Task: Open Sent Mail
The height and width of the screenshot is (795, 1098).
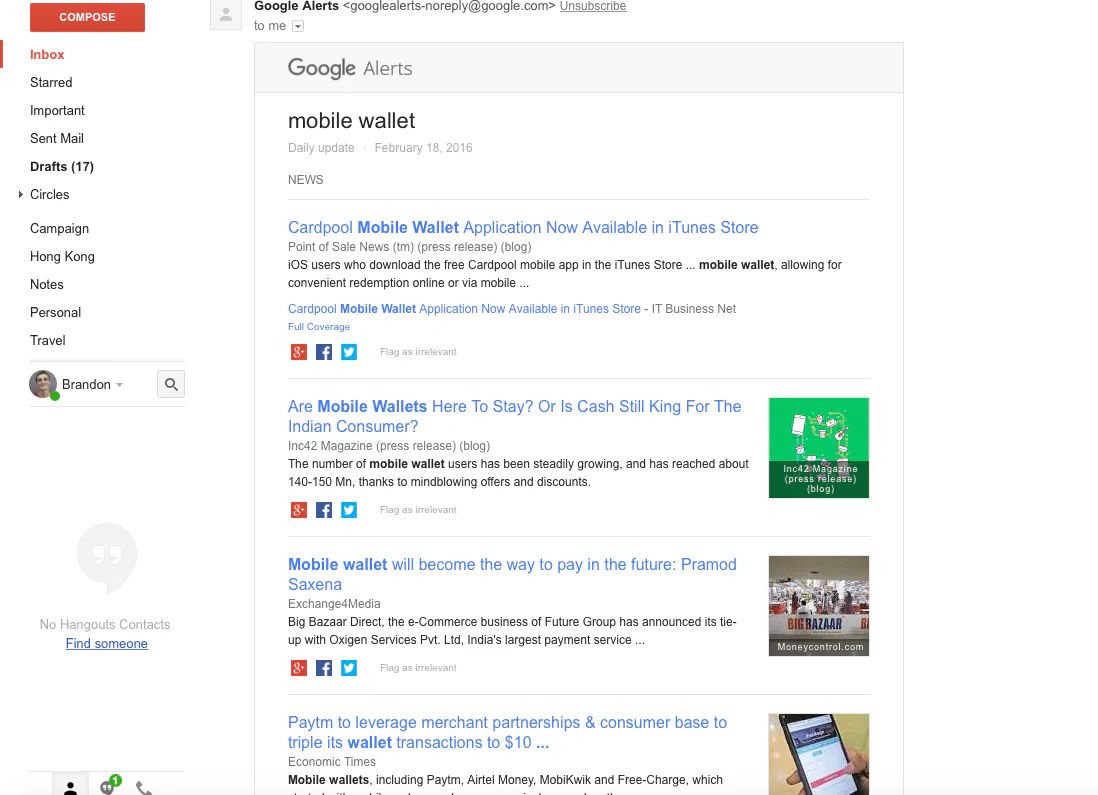Action: (57, 139)
